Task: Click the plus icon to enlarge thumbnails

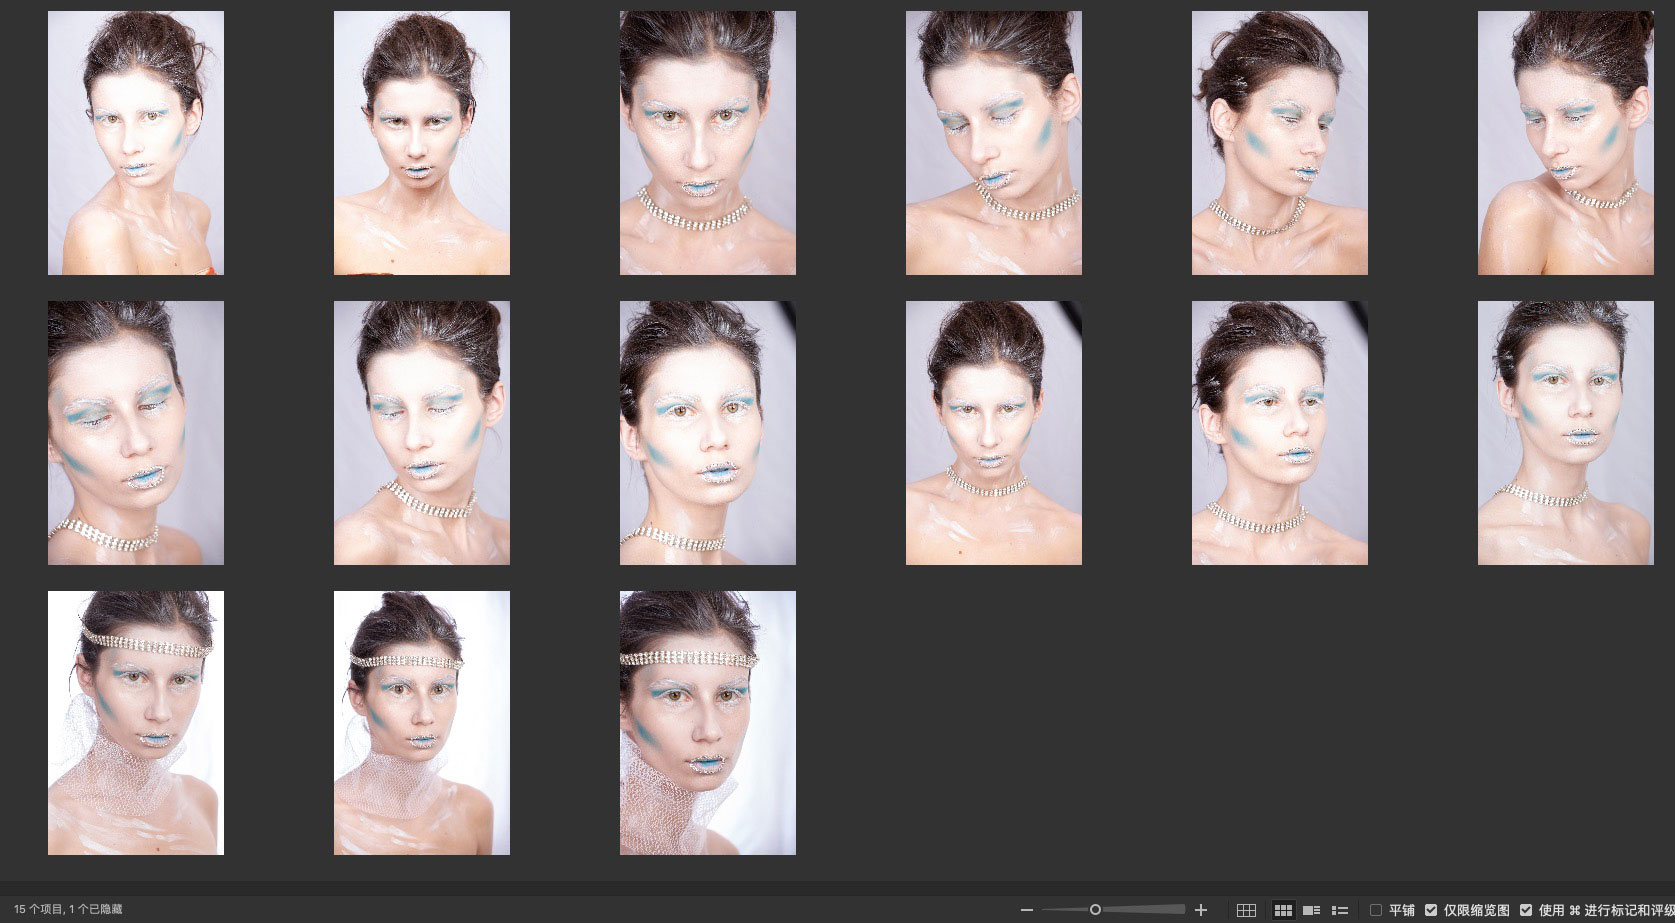Action: [1201, 910]
